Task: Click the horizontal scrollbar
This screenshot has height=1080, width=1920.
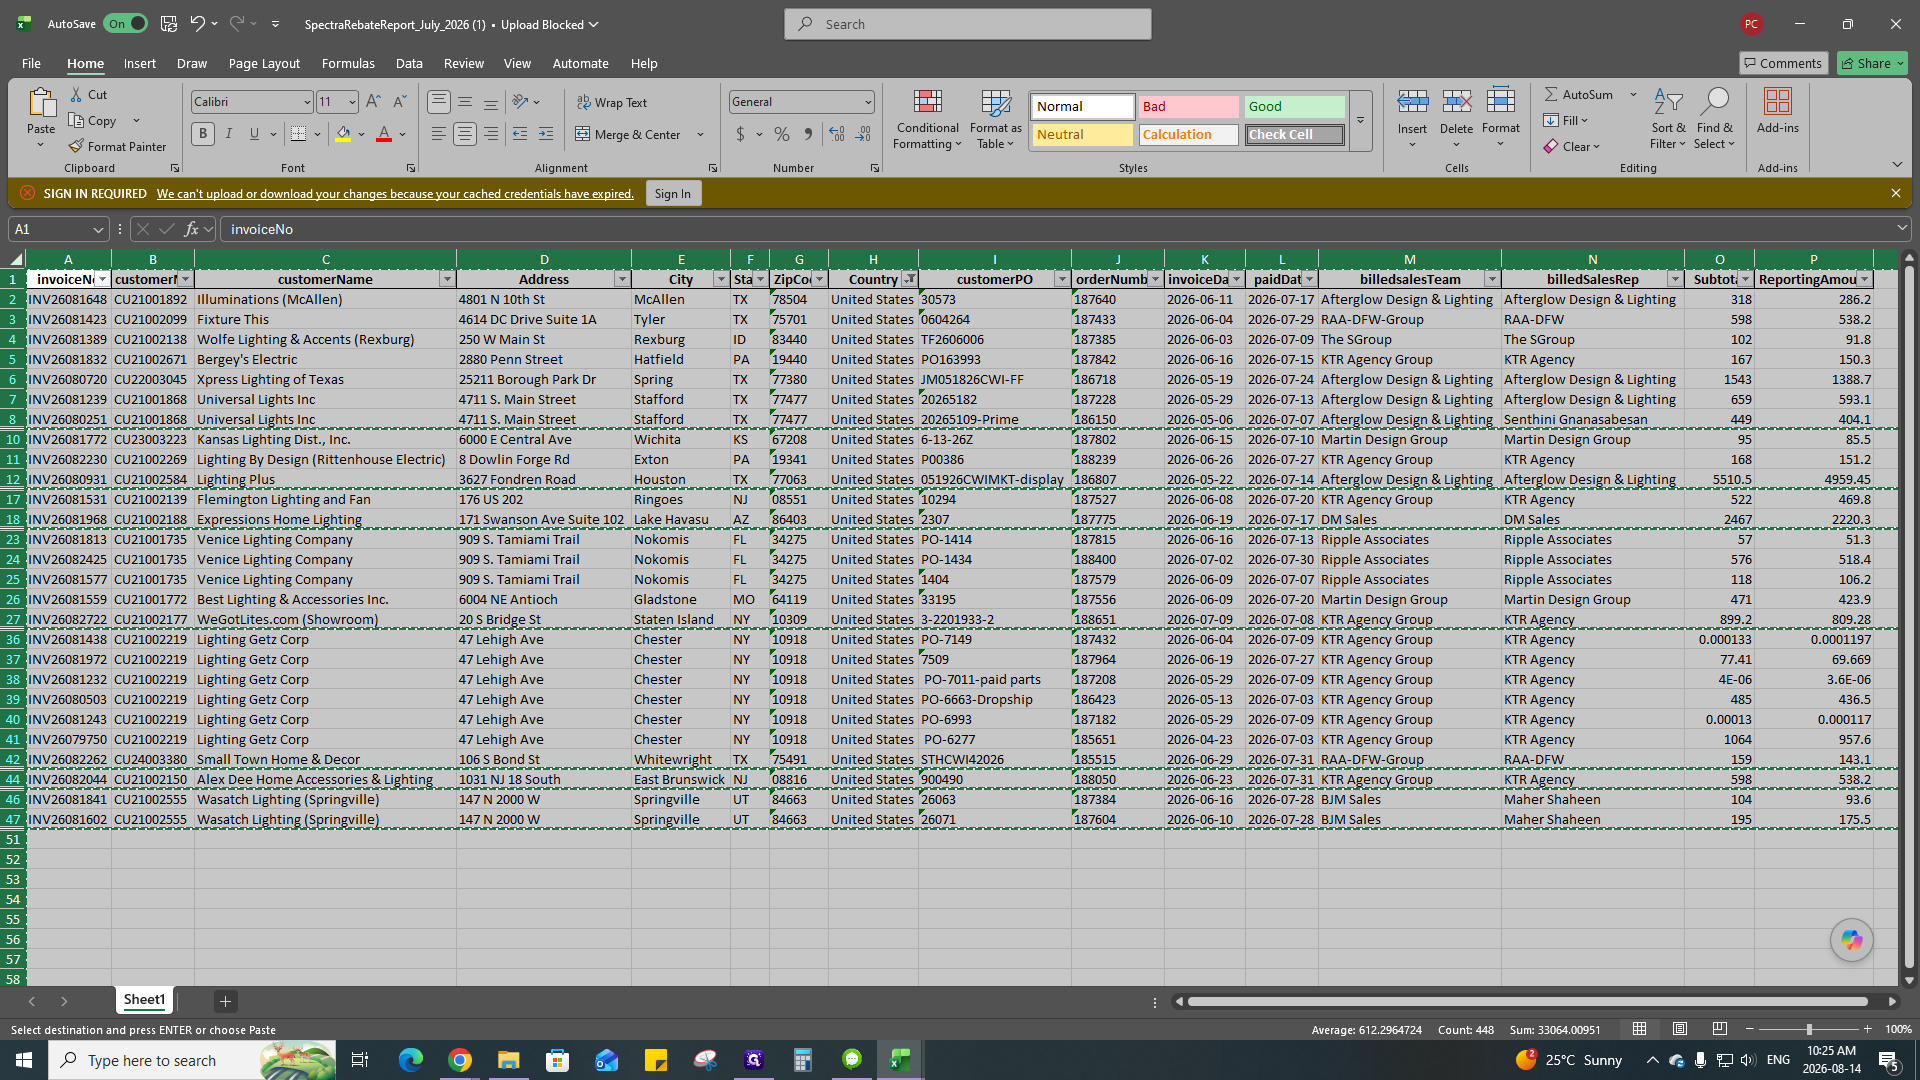Action: coord(1527,1001)
